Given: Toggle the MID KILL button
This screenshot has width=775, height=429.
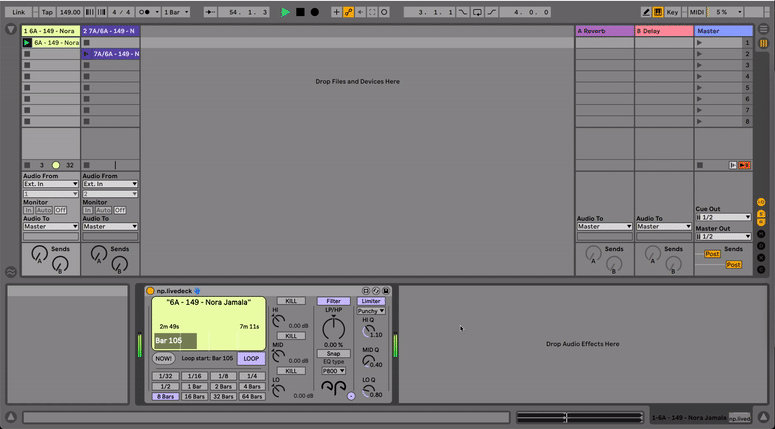Looking at the screenshot, I should click(291, 336).
